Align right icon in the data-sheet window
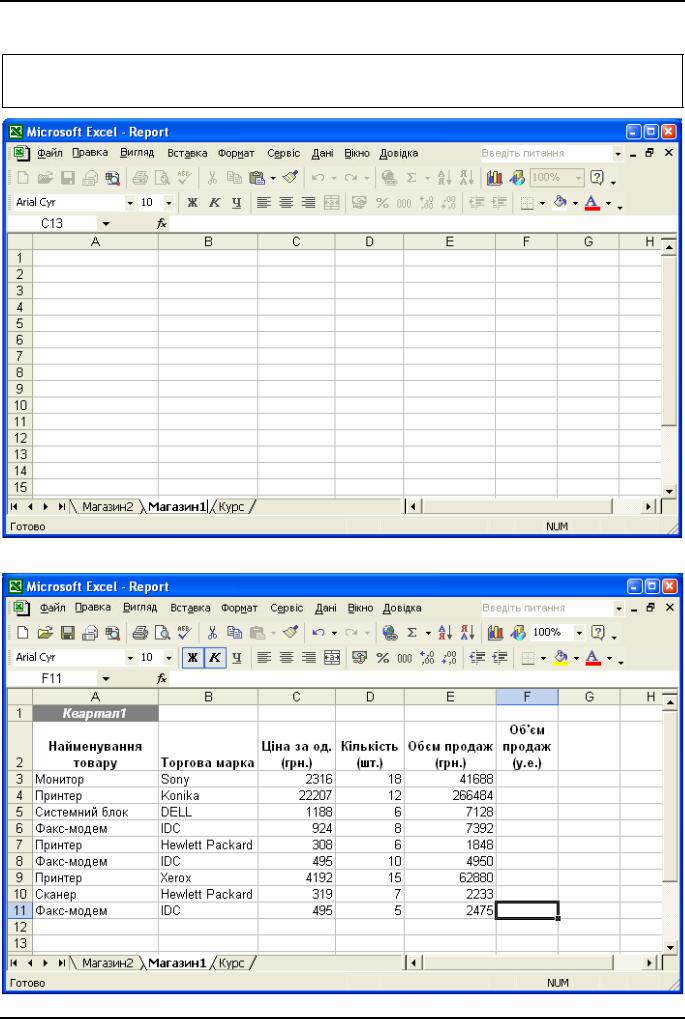The width and height of the screenshot is (685, 1019). pyautogui.click(x=309, y=658)
